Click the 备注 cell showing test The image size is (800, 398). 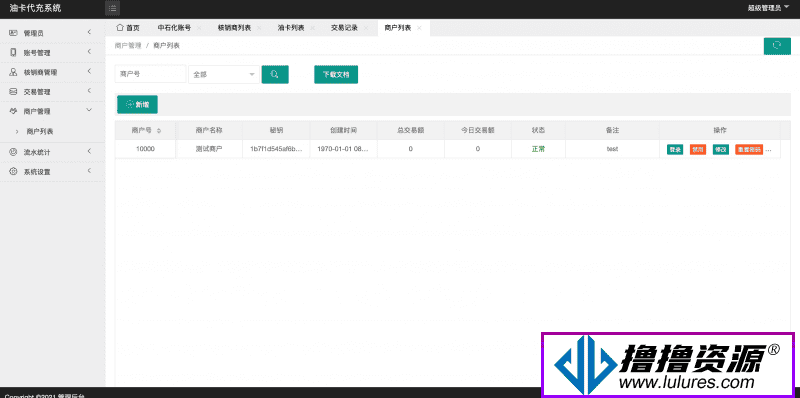(x=612, y=150)
